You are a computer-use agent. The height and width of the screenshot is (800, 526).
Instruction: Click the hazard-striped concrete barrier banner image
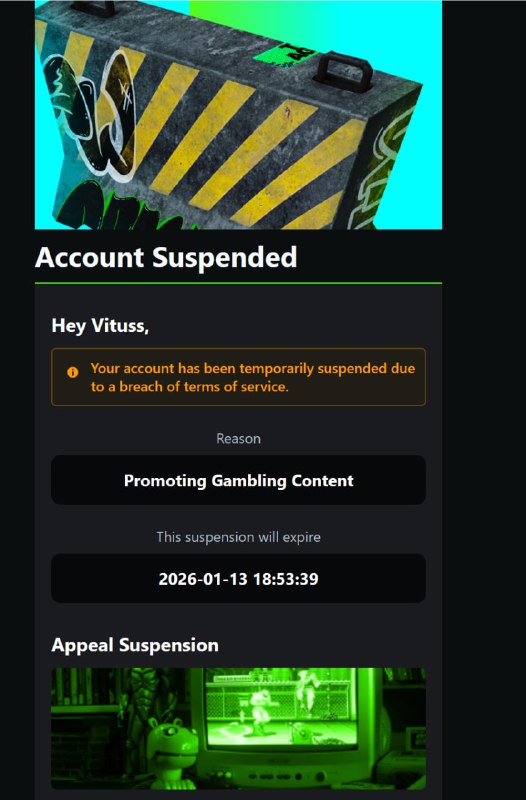tap(238, 115)
